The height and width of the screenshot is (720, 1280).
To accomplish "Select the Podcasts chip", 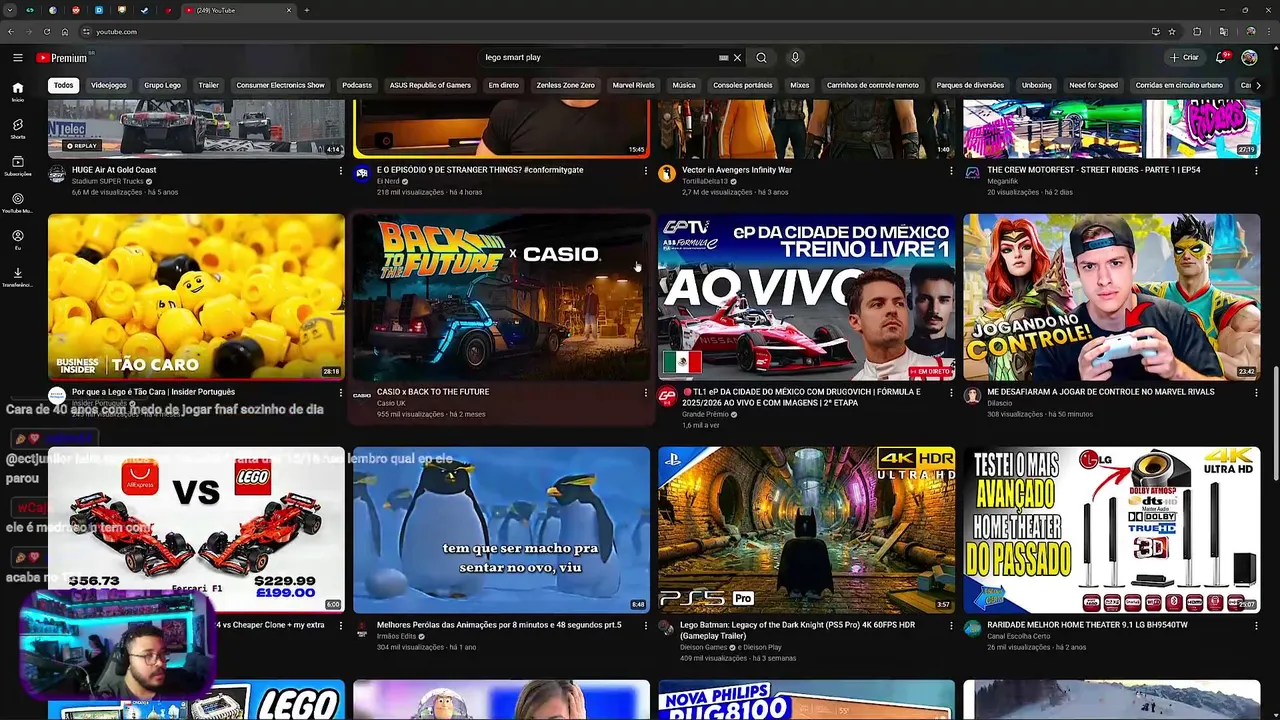I will (357, 85).
